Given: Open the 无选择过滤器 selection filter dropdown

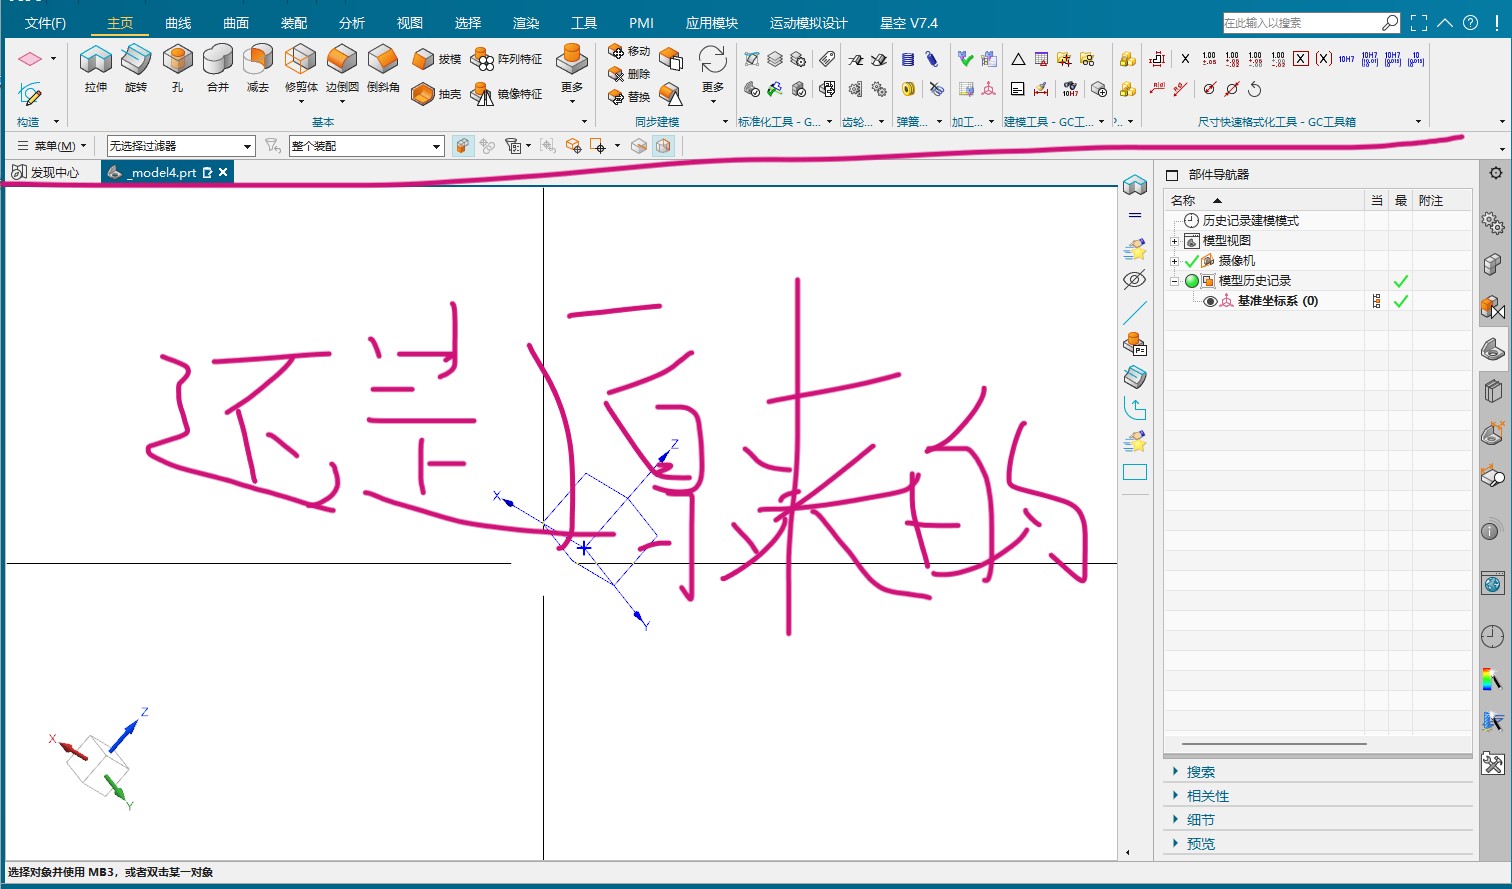Looking at the screenshot, I should point(181,146).
